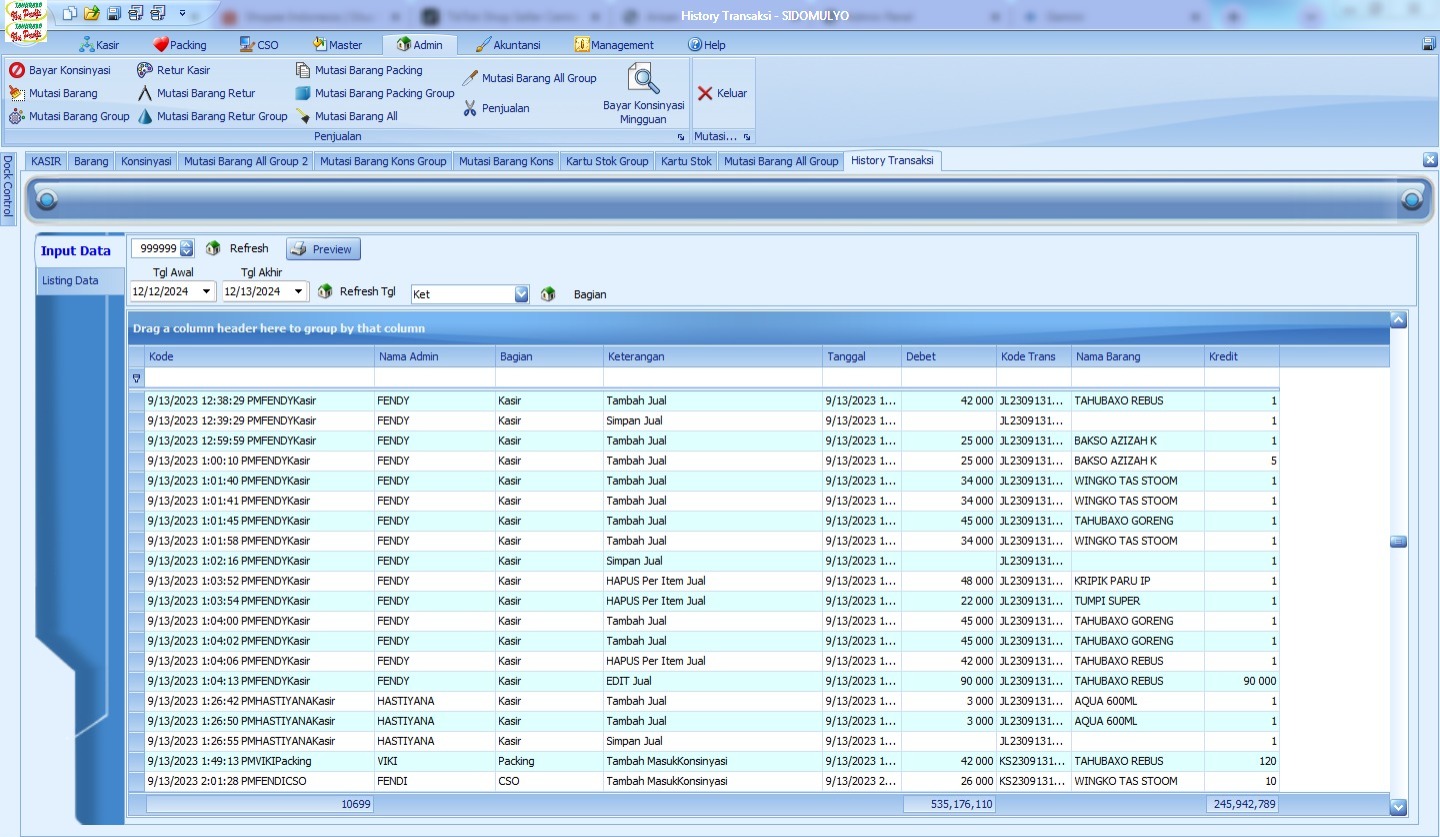Viewport: 1440px width, 837px height.
Task: Expand the Tgl Akhir date dropdown
Action: pyautogui.click(x=299, y=292)
